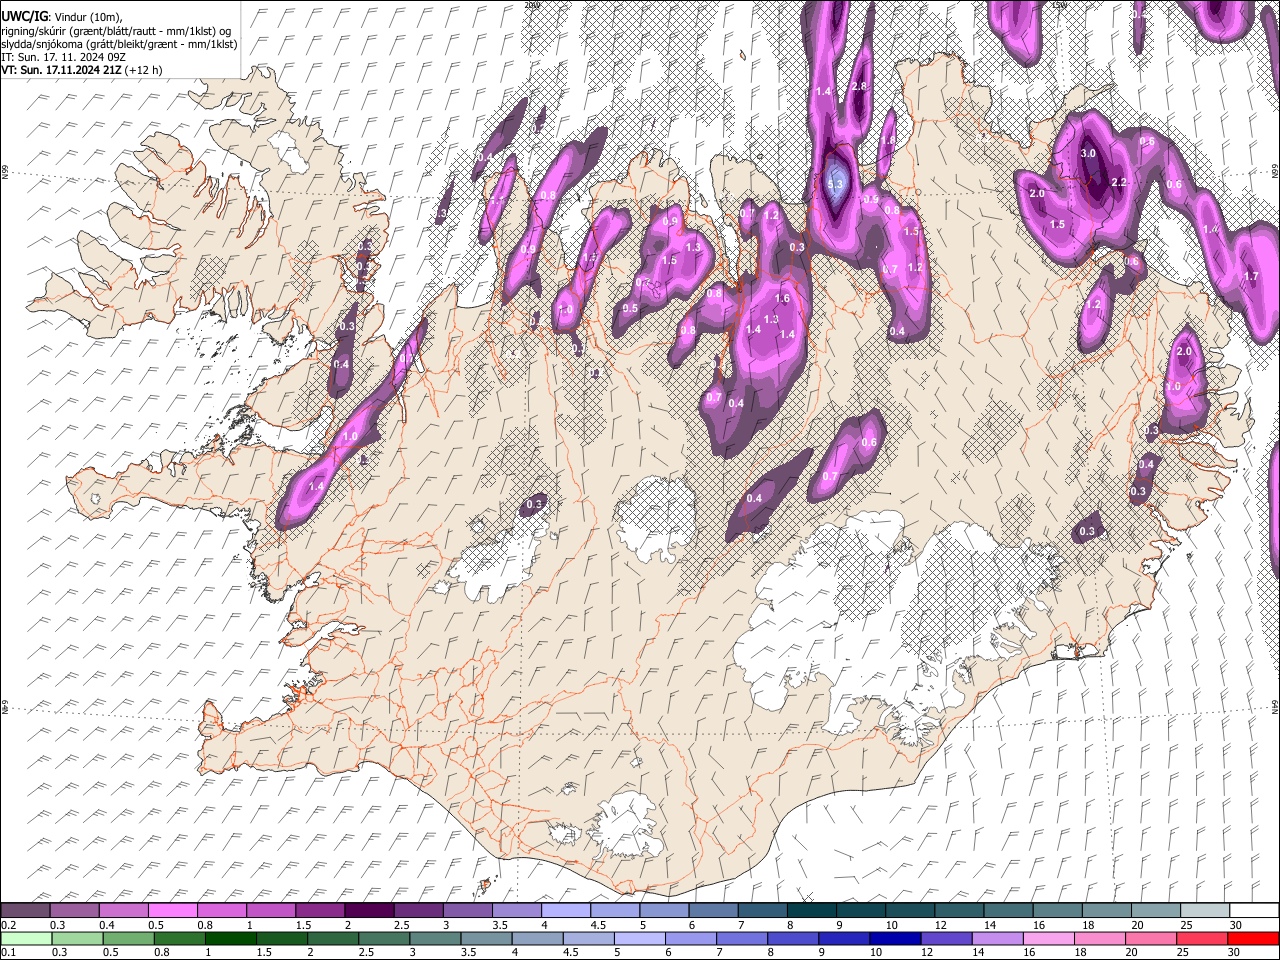The height and width of the screenshot is (960, 1280).
Task: Click the VT: Sun. 17.11.2024 21Z (+12 h) line
Action: pos(82,70)
